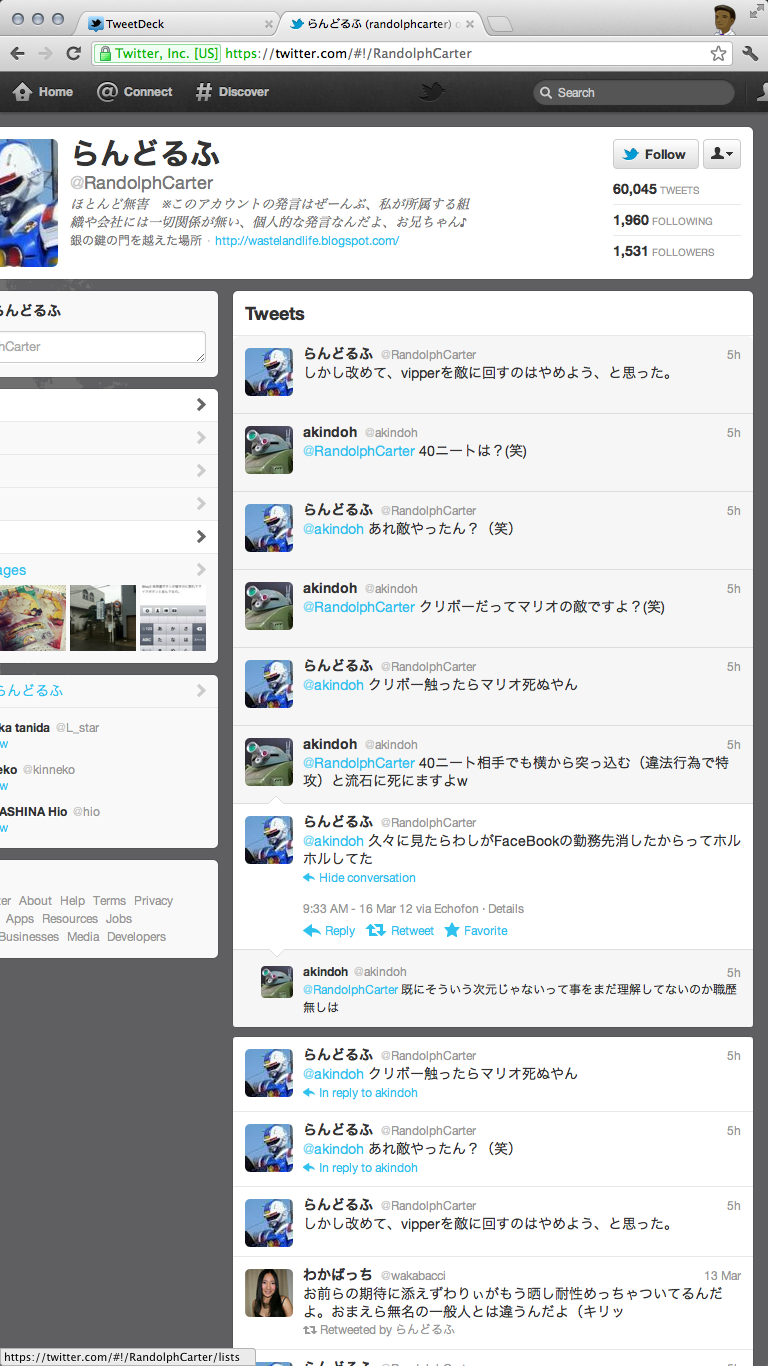
Task: Open akindoh's avatar on the 40ニートは tweet
Action: tap(269, 450)
